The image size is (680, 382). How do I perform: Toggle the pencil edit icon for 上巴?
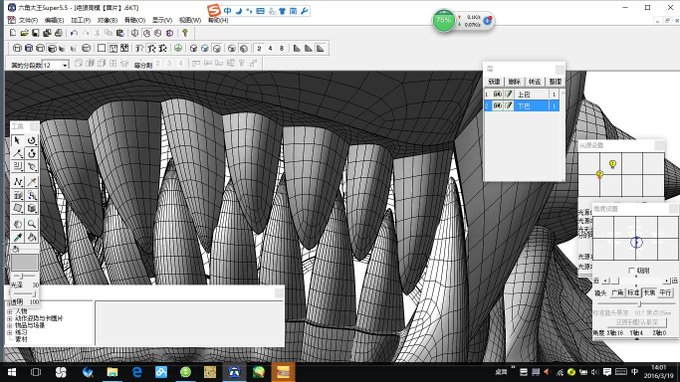click(x=509, y=94)
